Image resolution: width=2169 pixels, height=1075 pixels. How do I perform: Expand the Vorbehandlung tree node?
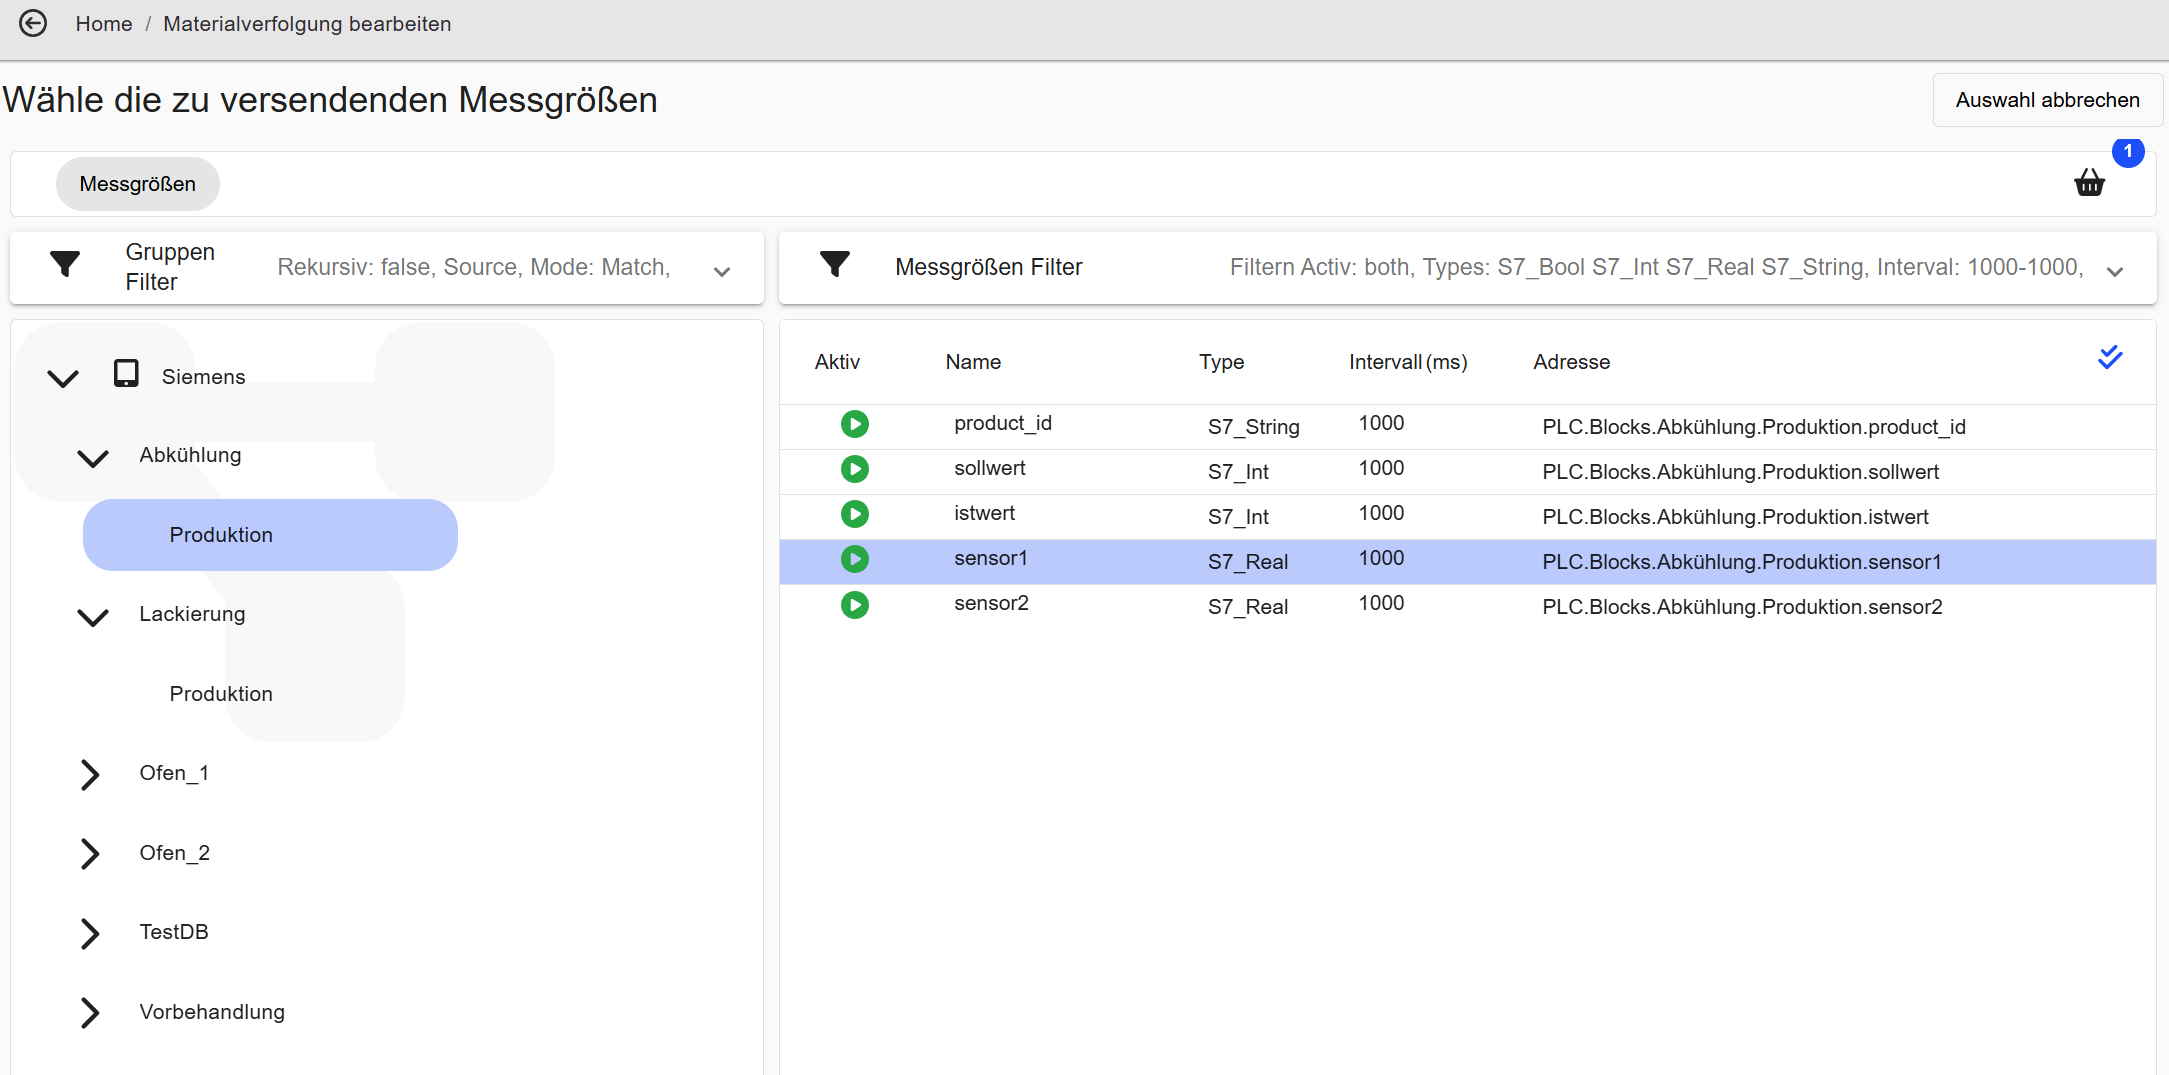click(x=90, y=1012)
